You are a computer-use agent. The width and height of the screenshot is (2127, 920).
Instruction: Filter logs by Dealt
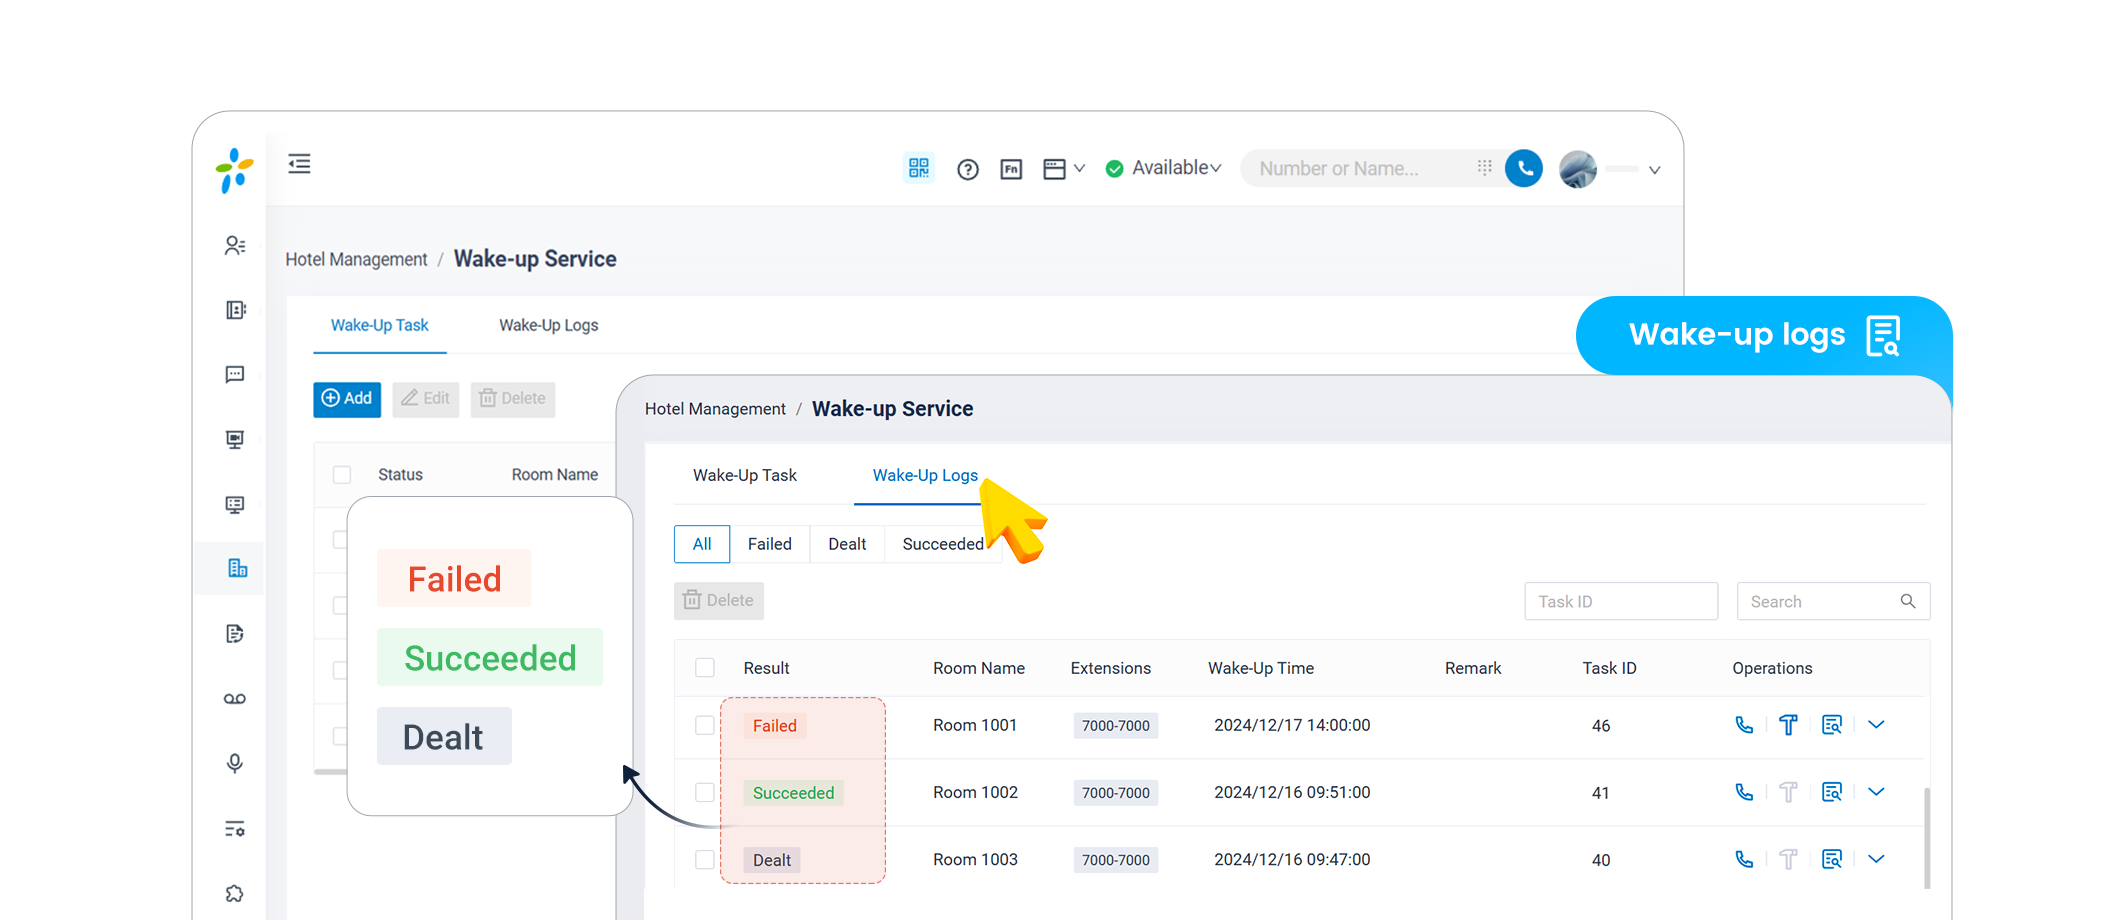pyautogui.click(x=847, y=544)
